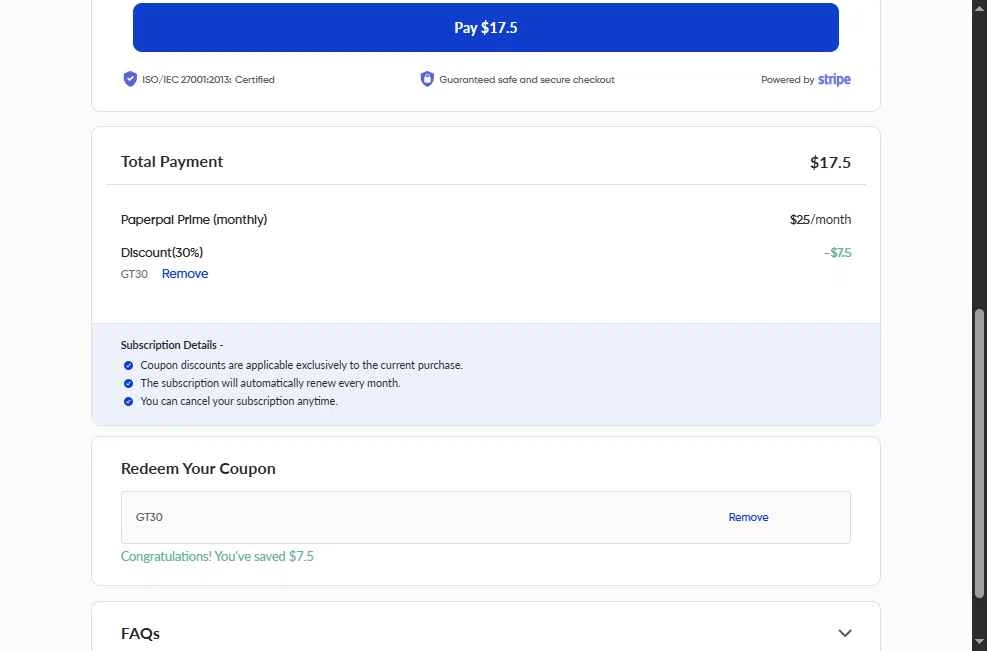Click the auto-renew bullet check icon
Viewport: 987px width, 651px height.
pos(128,383)
